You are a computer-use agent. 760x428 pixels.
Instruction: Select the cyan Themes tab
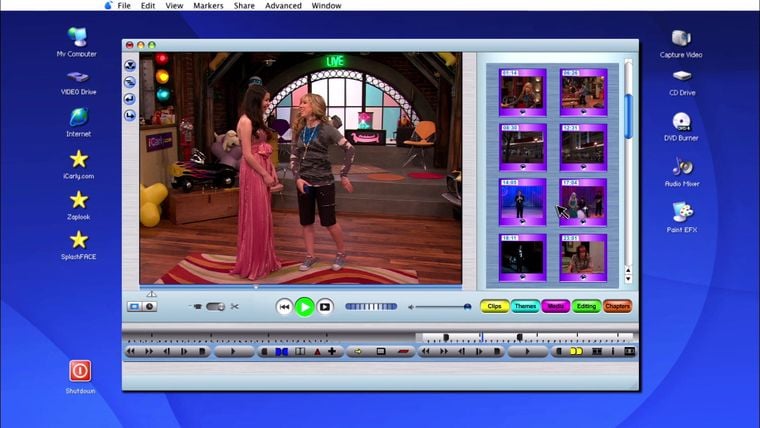(x=525, y=306)
